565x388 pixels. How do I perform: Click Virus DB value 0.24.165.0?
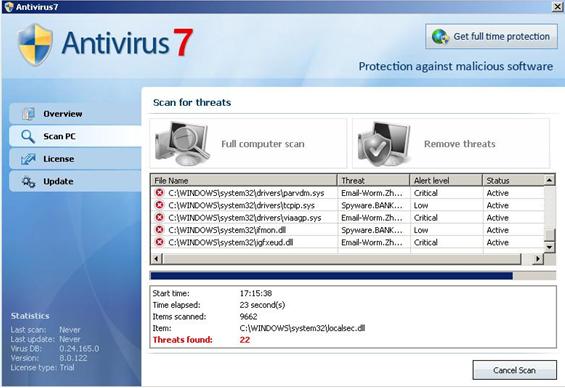[79, 348]
